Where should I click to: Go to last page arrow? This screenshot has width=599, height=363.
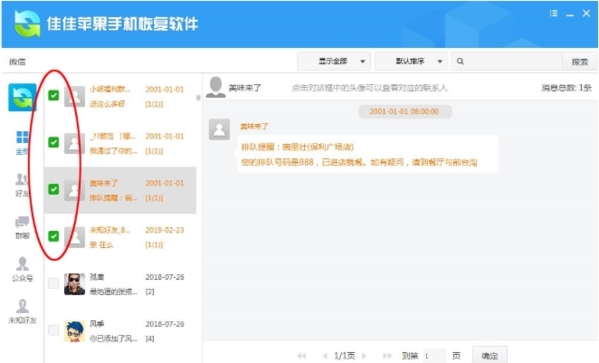point(387,356)
